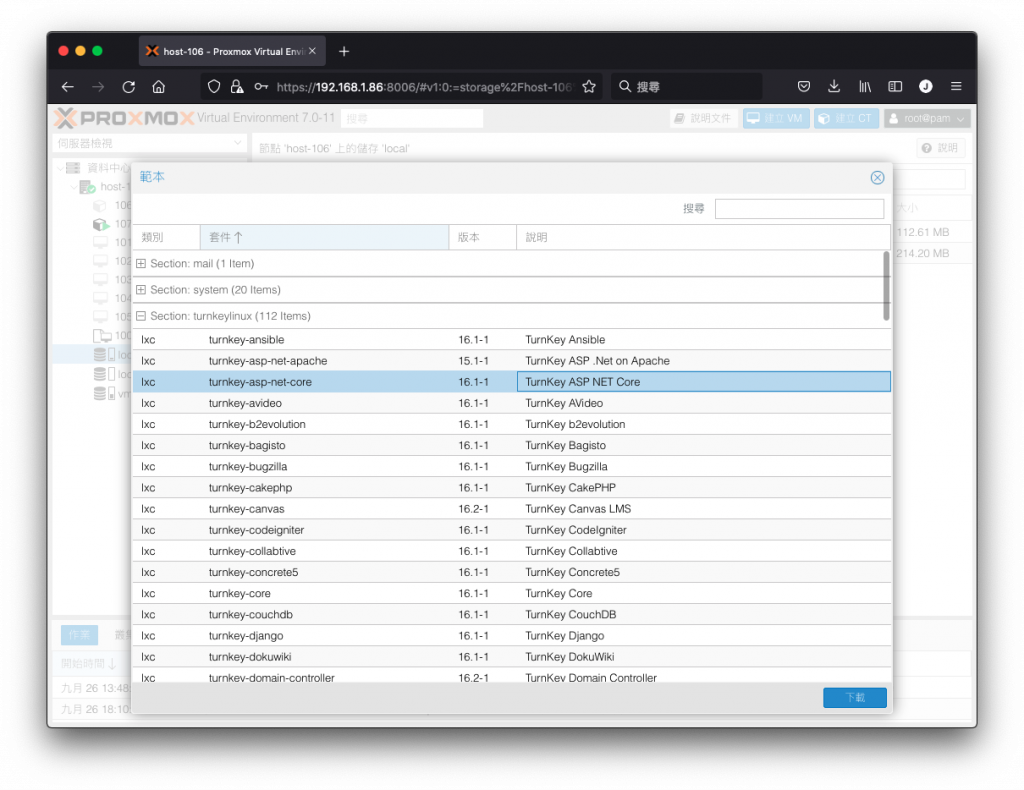Expand the Section: mail group
This screenshot has width=1024, height=790.
coord(140,264)
